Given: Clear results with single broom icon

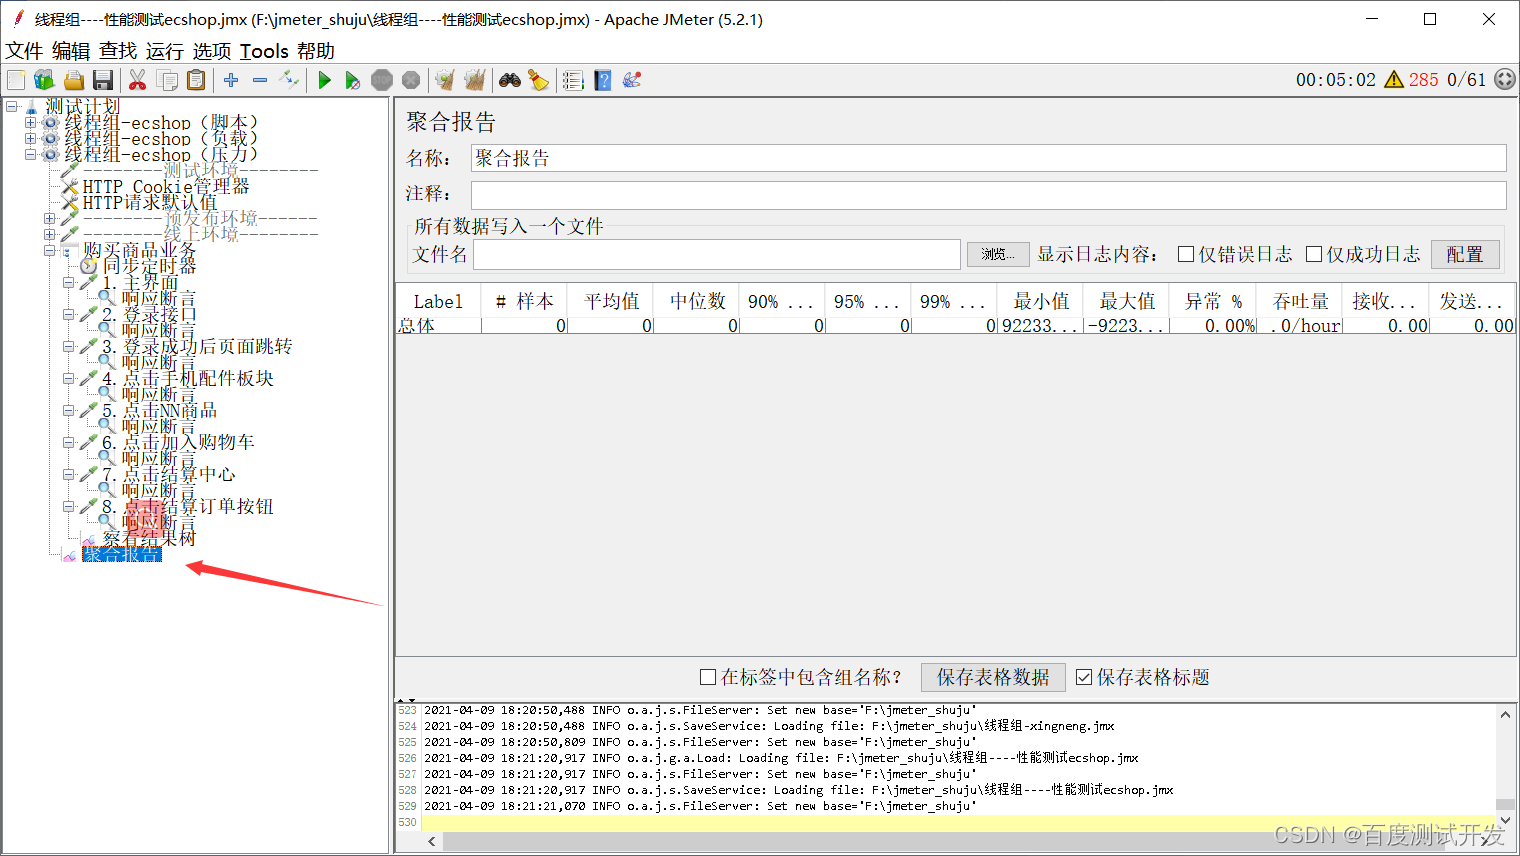Looking at the screenshot, I should click(x=445, y=80).
